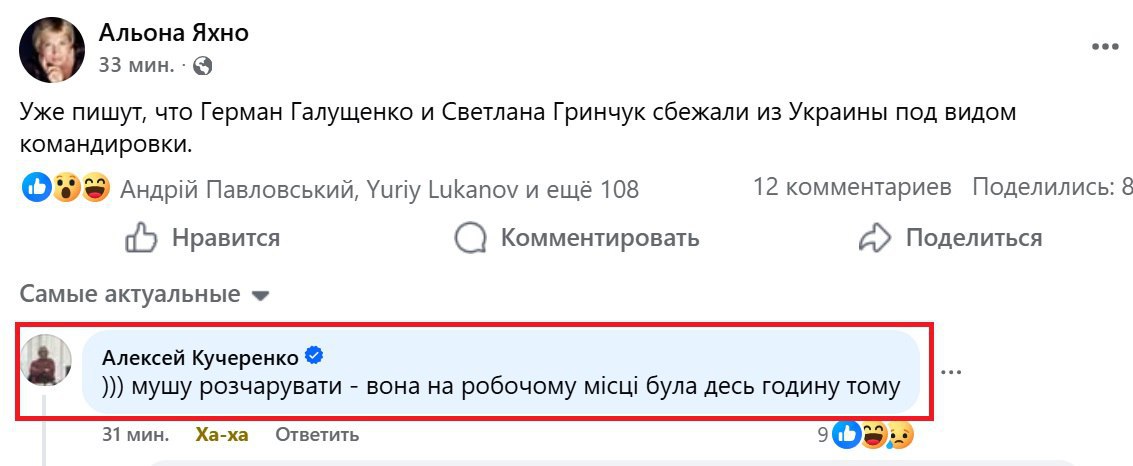Click Ответить under the comment
Screen dimensions: 1133x466
[x=316, y=435]
